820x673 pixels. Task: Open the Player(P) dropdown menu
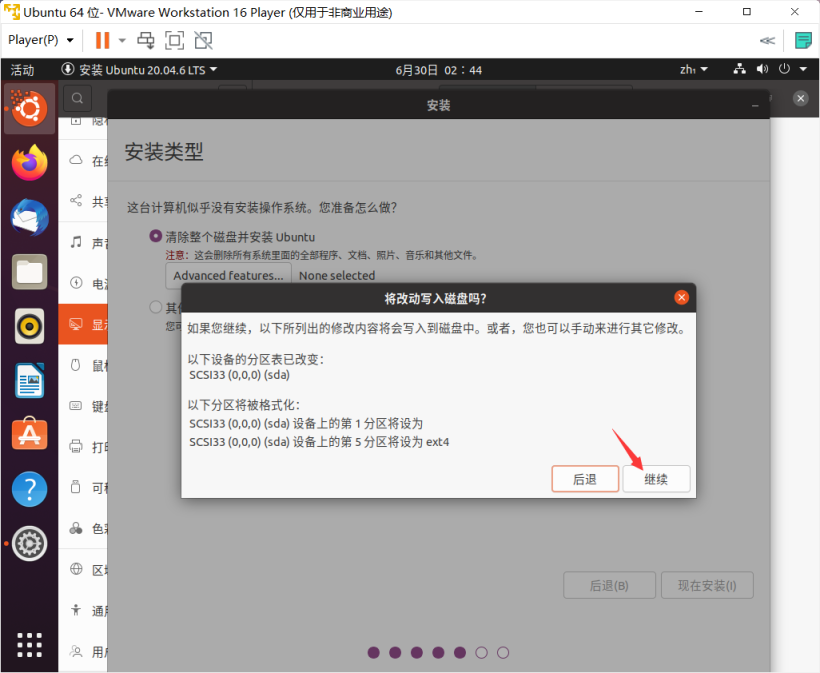(41, 40)
